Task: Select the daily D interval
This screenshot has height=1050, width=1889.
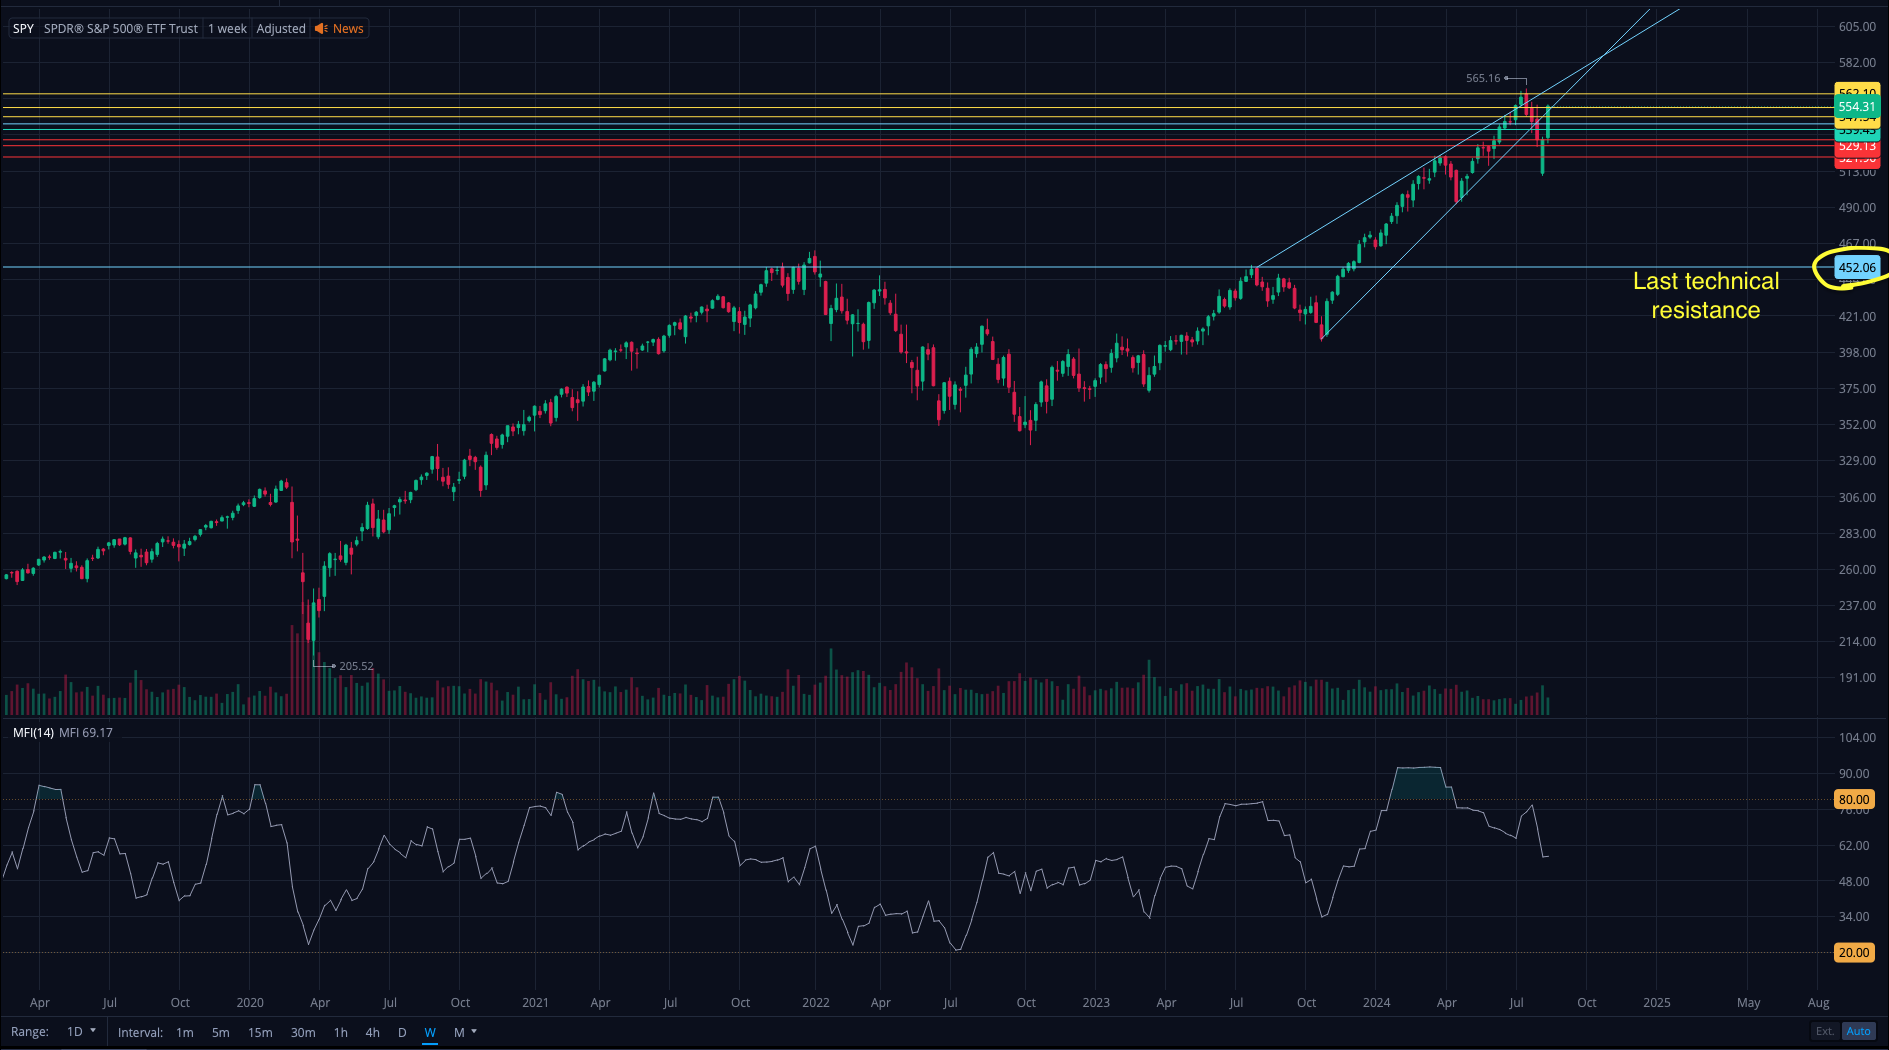Action: click(x=402, y=1033)
